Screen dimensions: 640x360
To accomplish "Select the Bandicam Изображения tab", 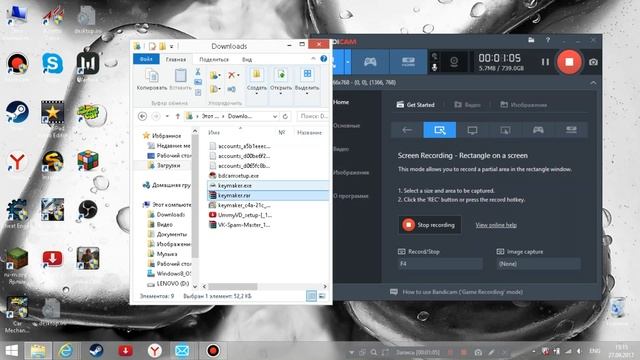I will [524, 105].
